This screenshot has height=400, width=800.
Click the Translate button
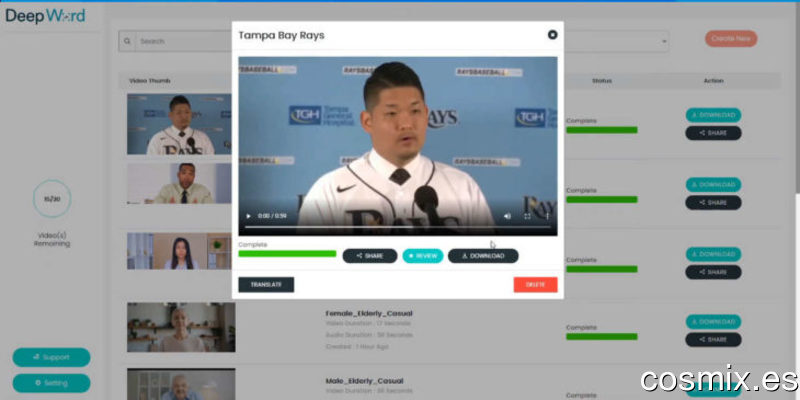click(x=266, y=285)
